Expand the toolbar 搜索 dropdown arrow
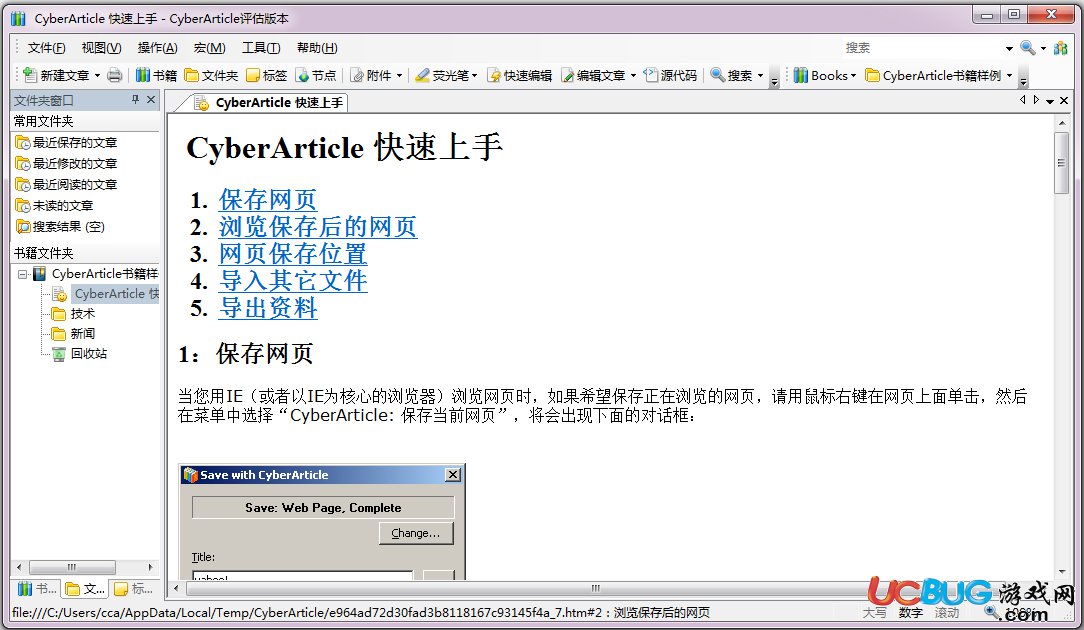This screenshot has height=630, width=1084. tap(760, 75)
